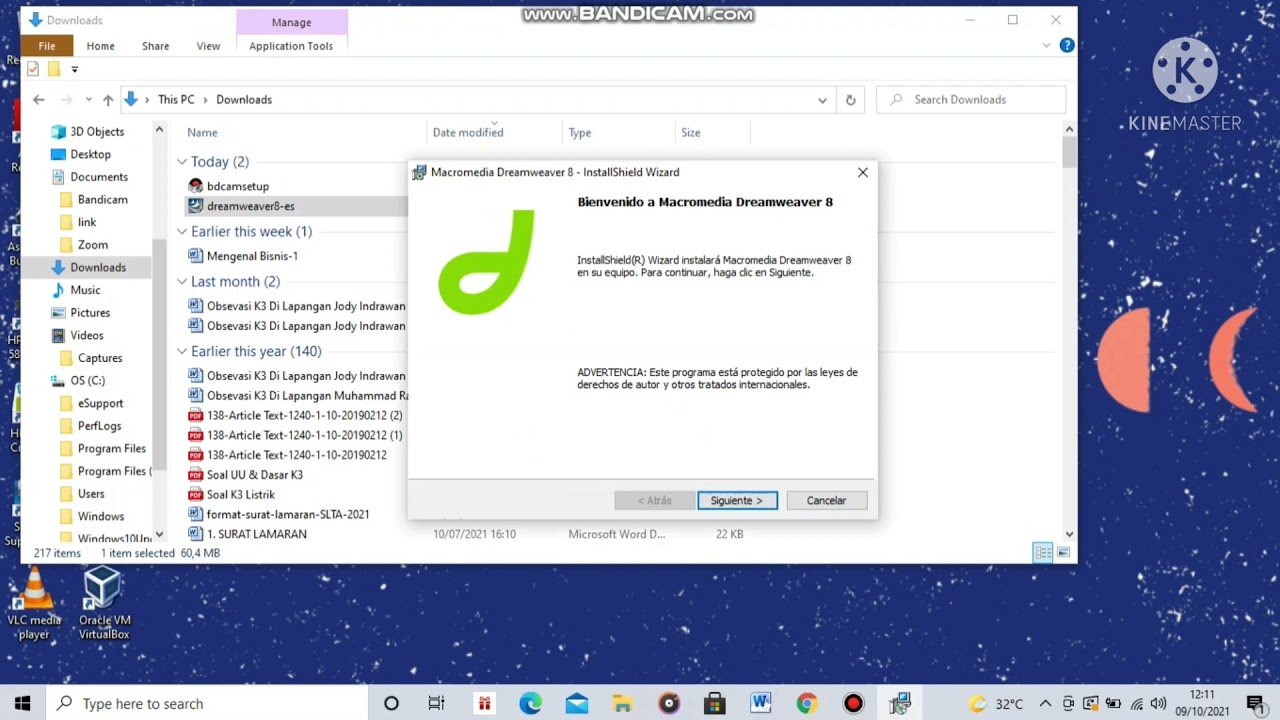Select Soal K3 Listrik PDF file
The image size is (1280, 720).
(x=240, y=494)
